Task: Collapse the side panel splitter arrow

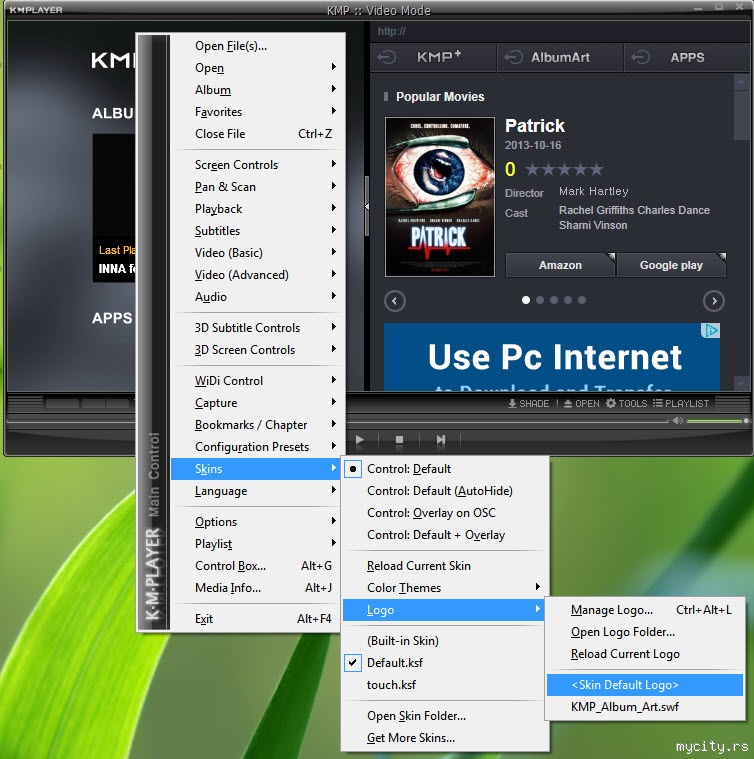Action: [367, 206]
